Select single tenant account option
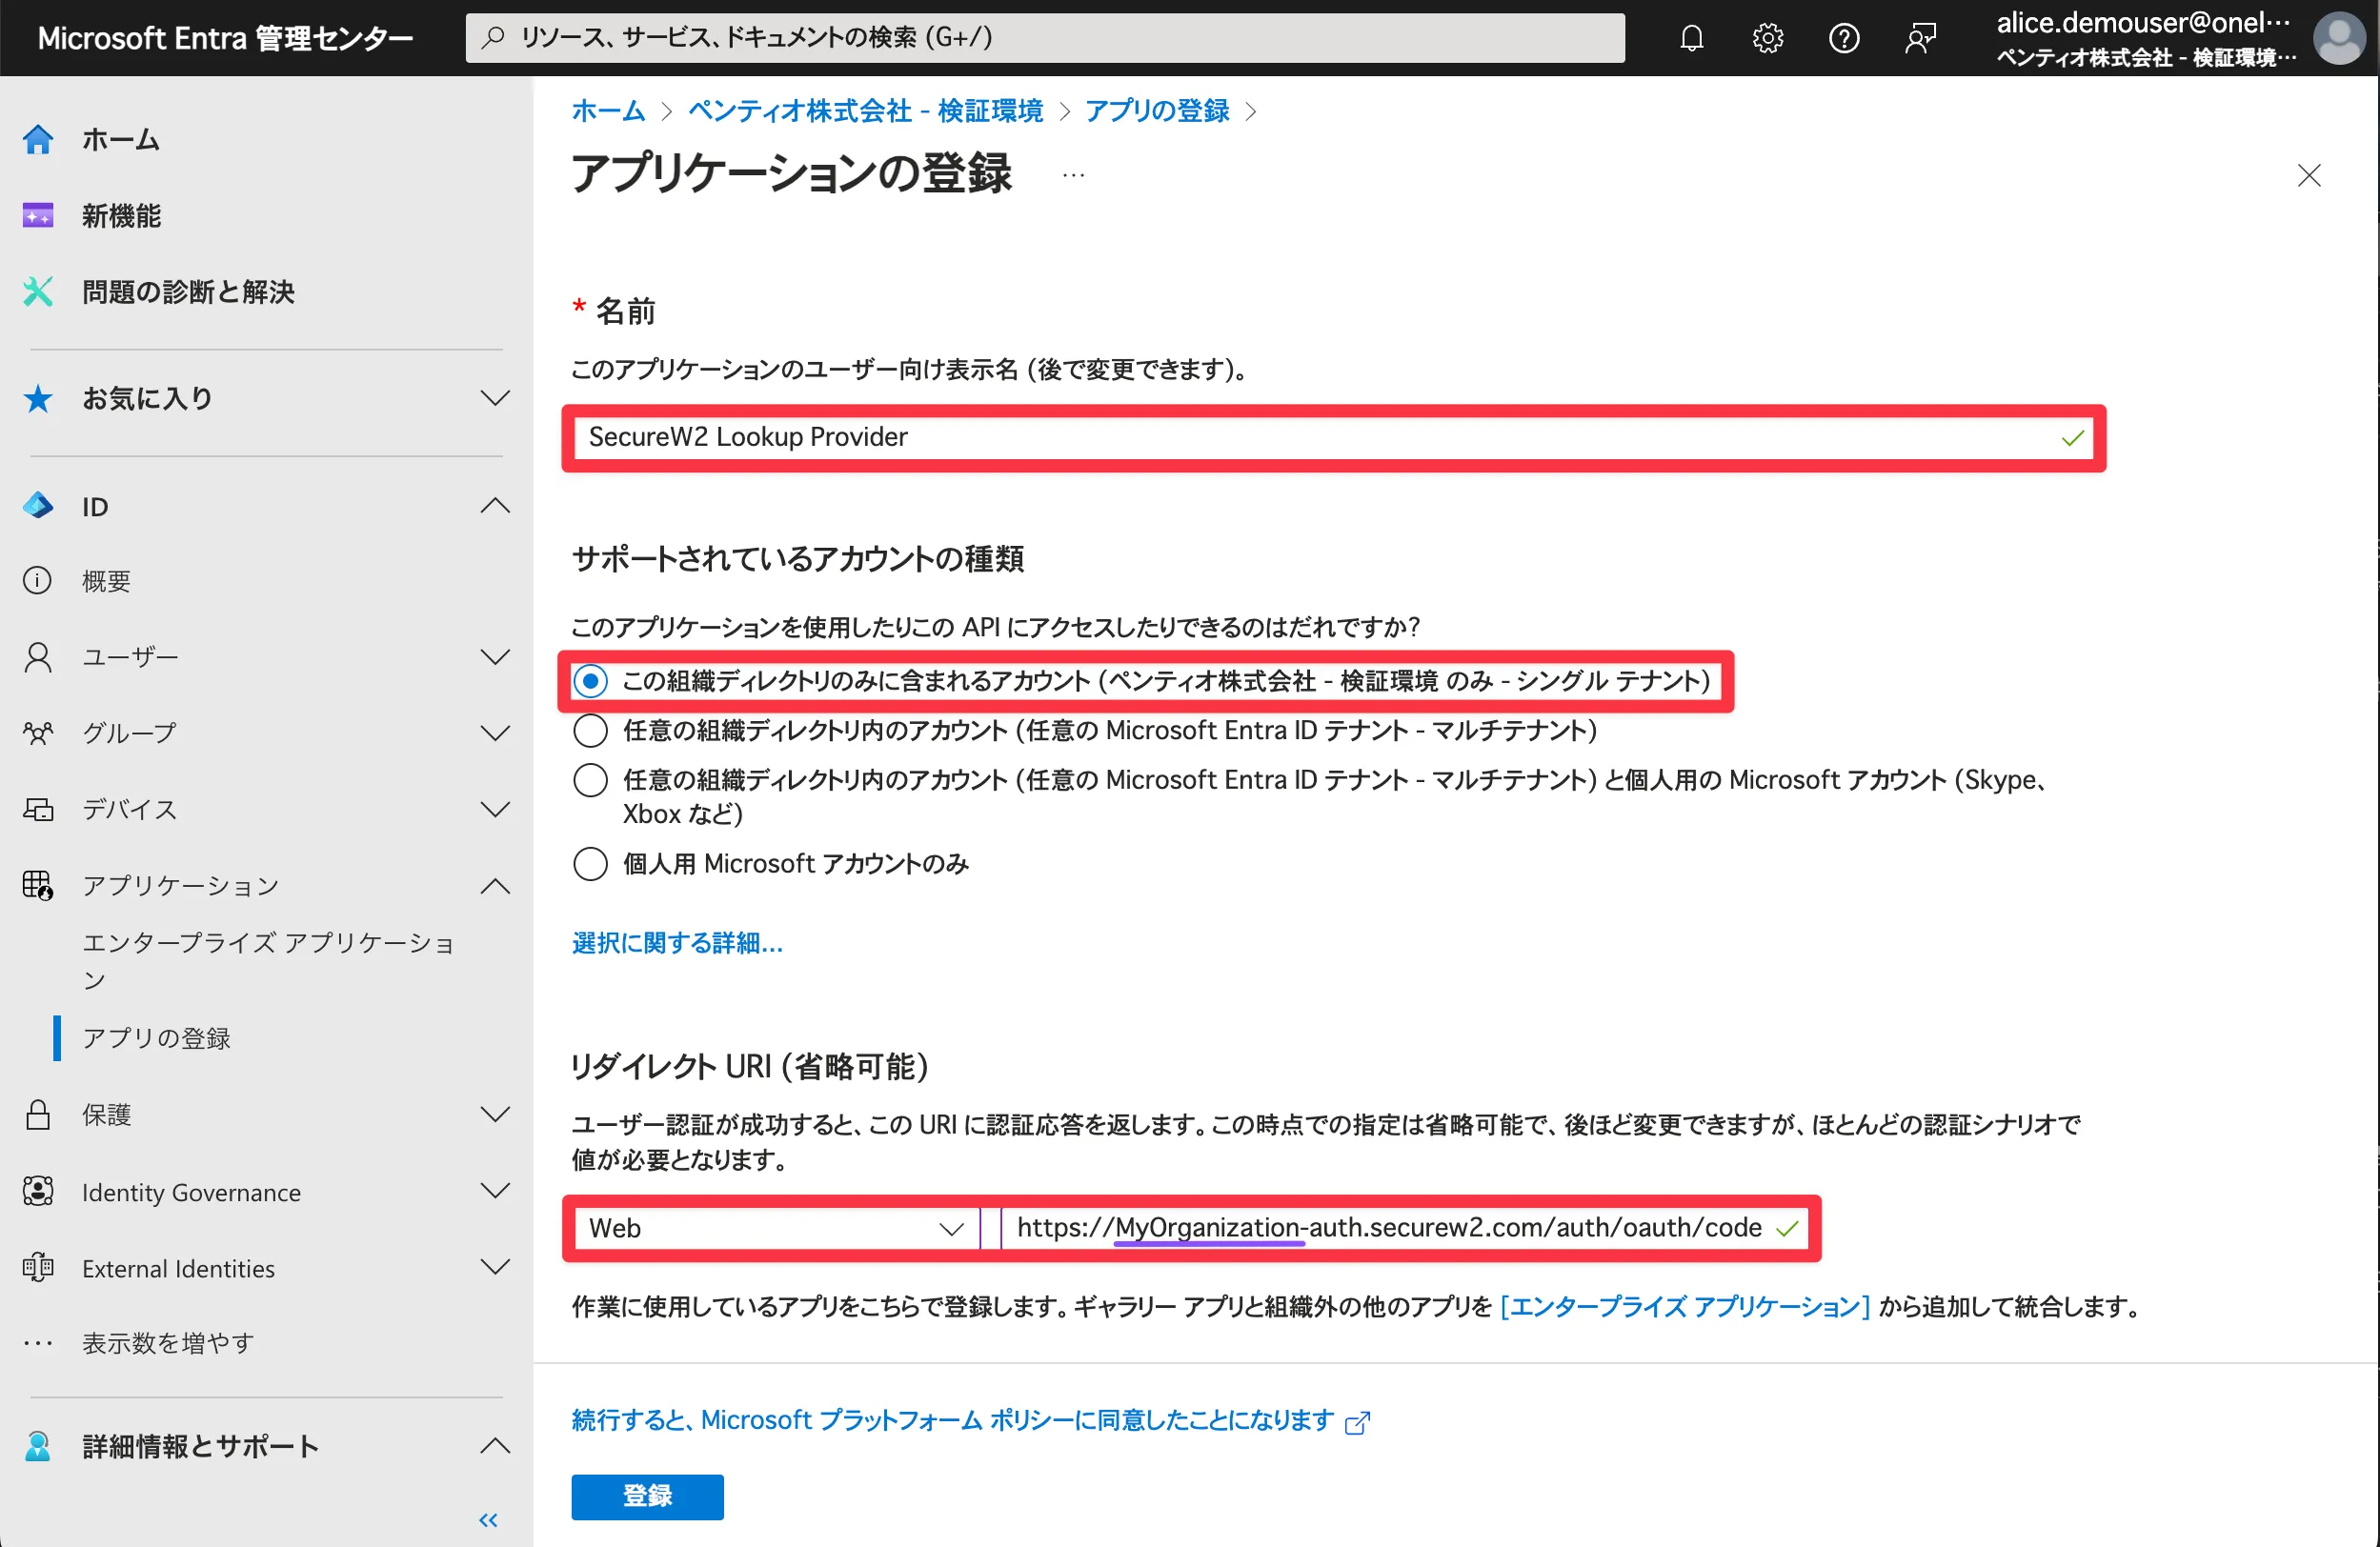Image resolution: width=2380 pixels, height=1547 pixels. (x=590, y=681)
